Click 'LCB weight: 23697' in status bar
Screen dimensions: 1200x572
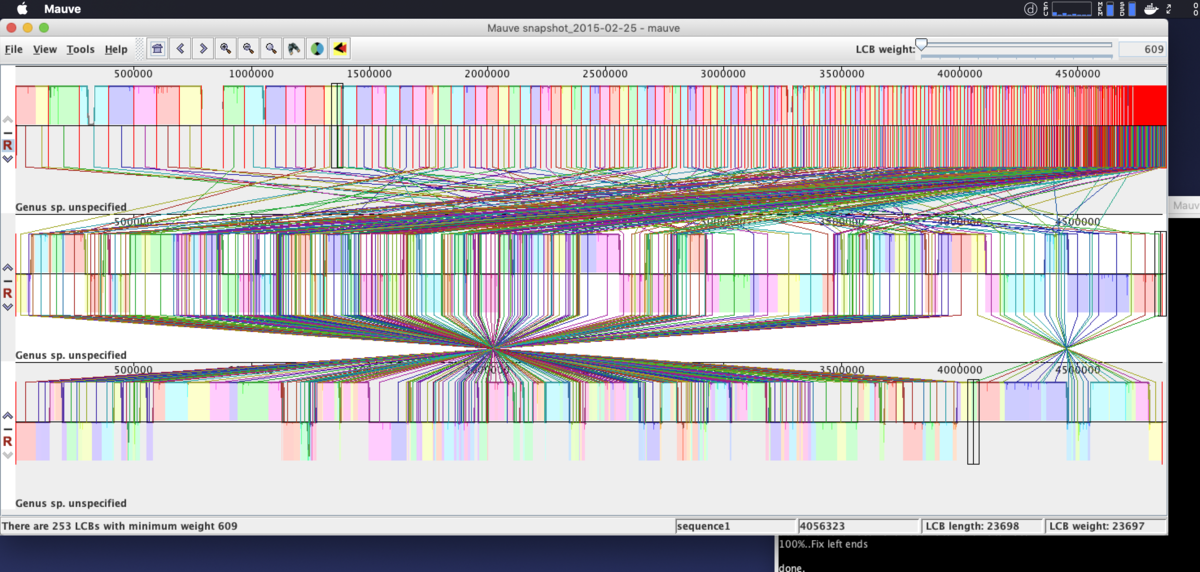coord(1105,526)
